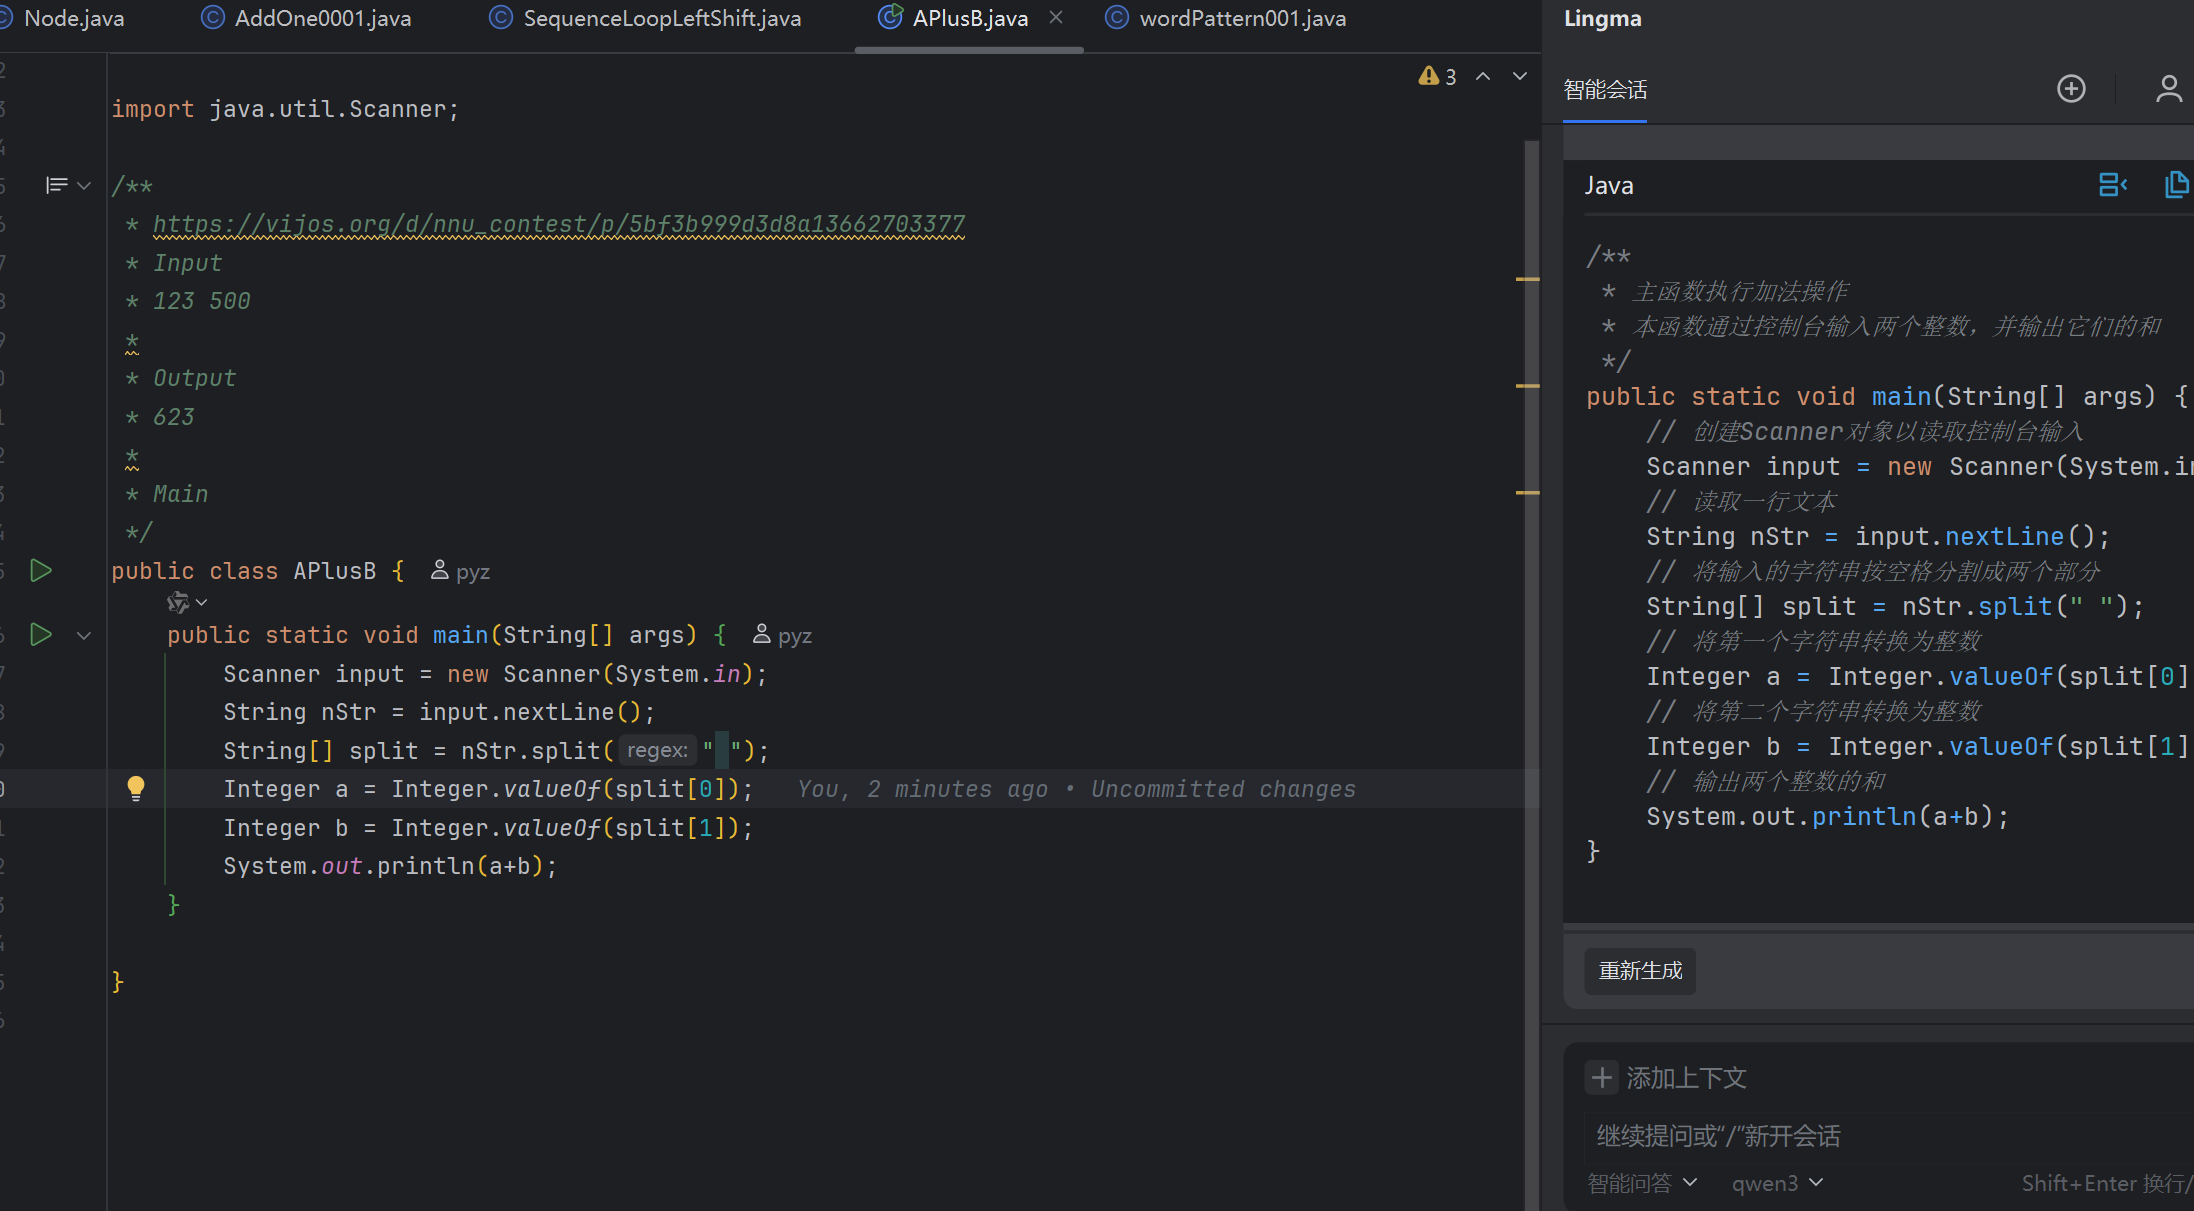Open the qwen3 model dropdown

point(1777,1183)
